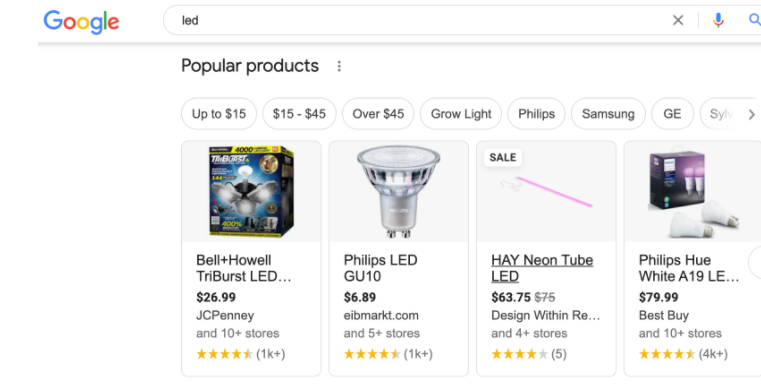Choose the Grow Light filter chip
The image size is (761, 386).
pos(461,114)
